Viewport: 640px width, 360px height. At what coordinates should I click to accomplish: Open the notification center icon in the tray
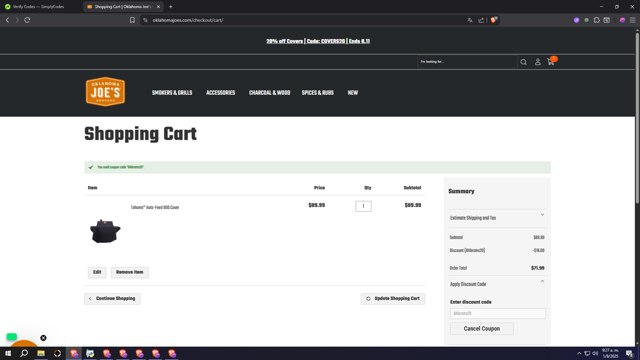(630, 353)
